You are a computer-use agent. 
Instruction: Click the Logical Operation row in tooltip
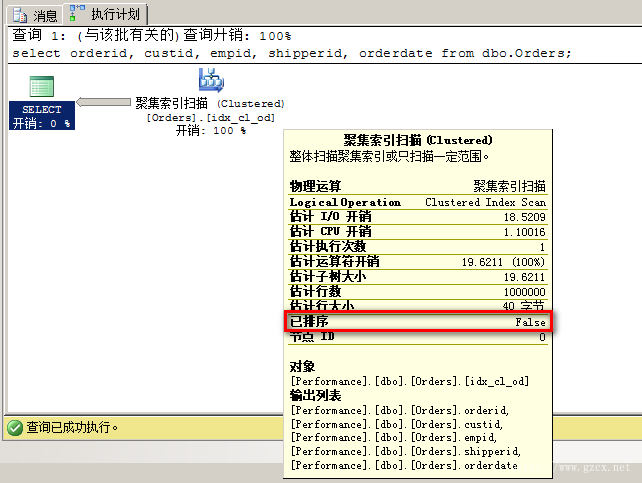click(418, 202)
